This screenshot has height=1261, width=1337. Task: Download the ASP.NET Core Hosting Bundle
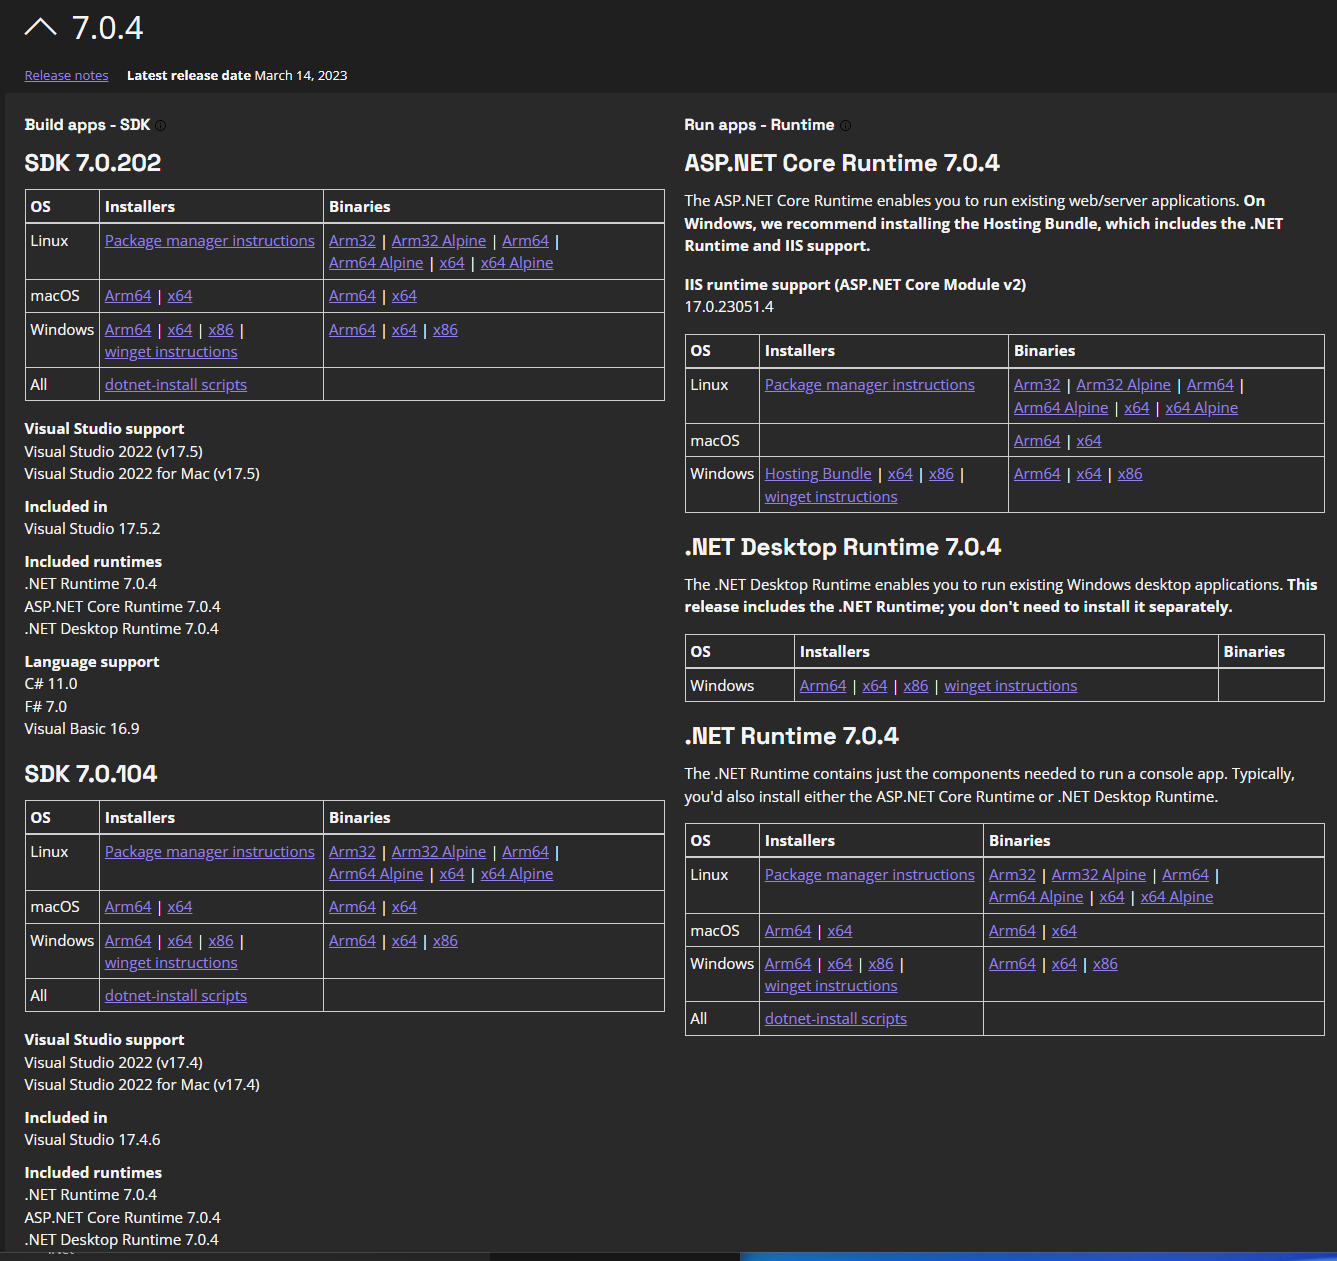[x=818, y=474]
